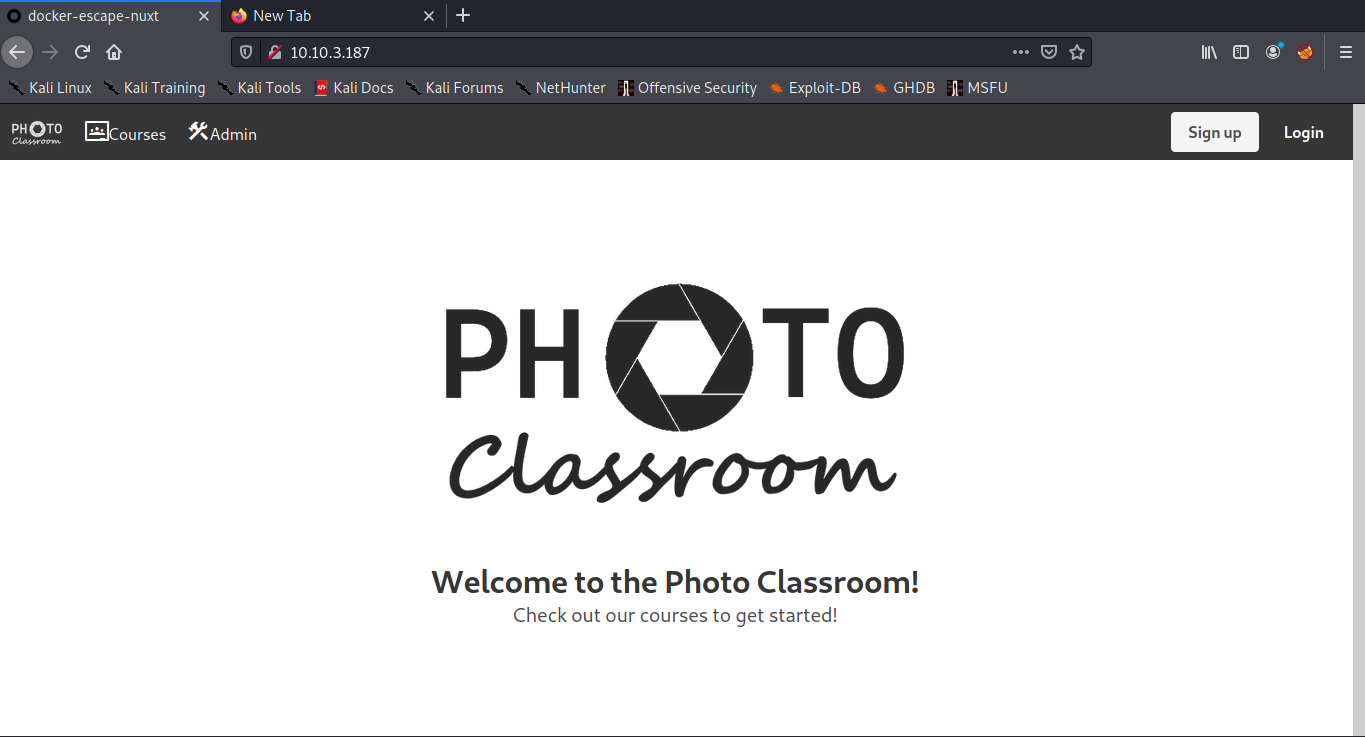This screenshot has height=737, width=1365.
Task: Click the Sign up button
Action: 1214,132
